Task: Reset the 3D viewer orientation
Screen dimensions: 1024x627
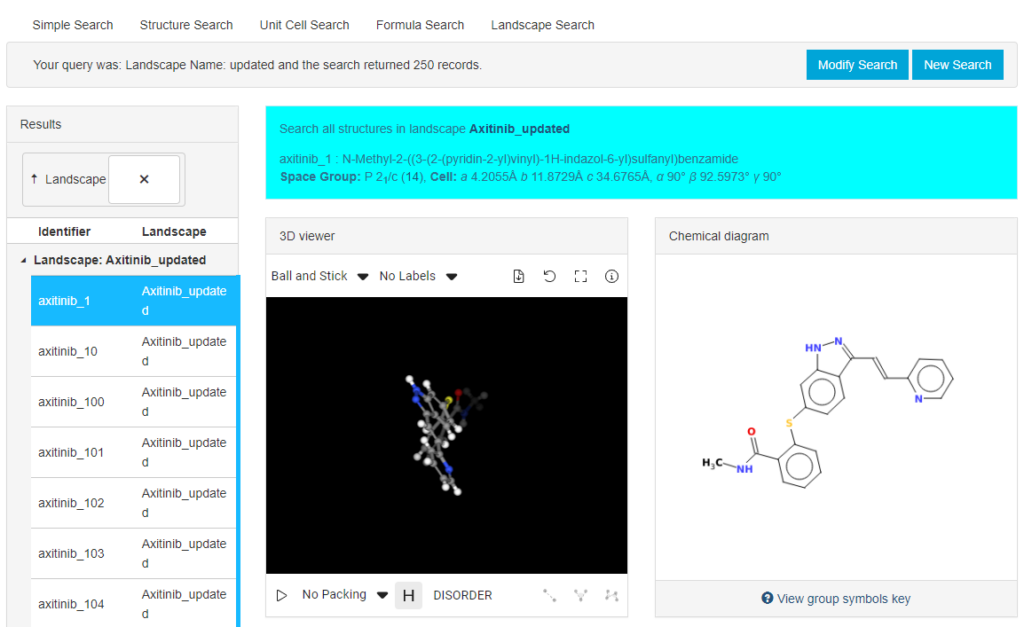Action: [549, 277]
